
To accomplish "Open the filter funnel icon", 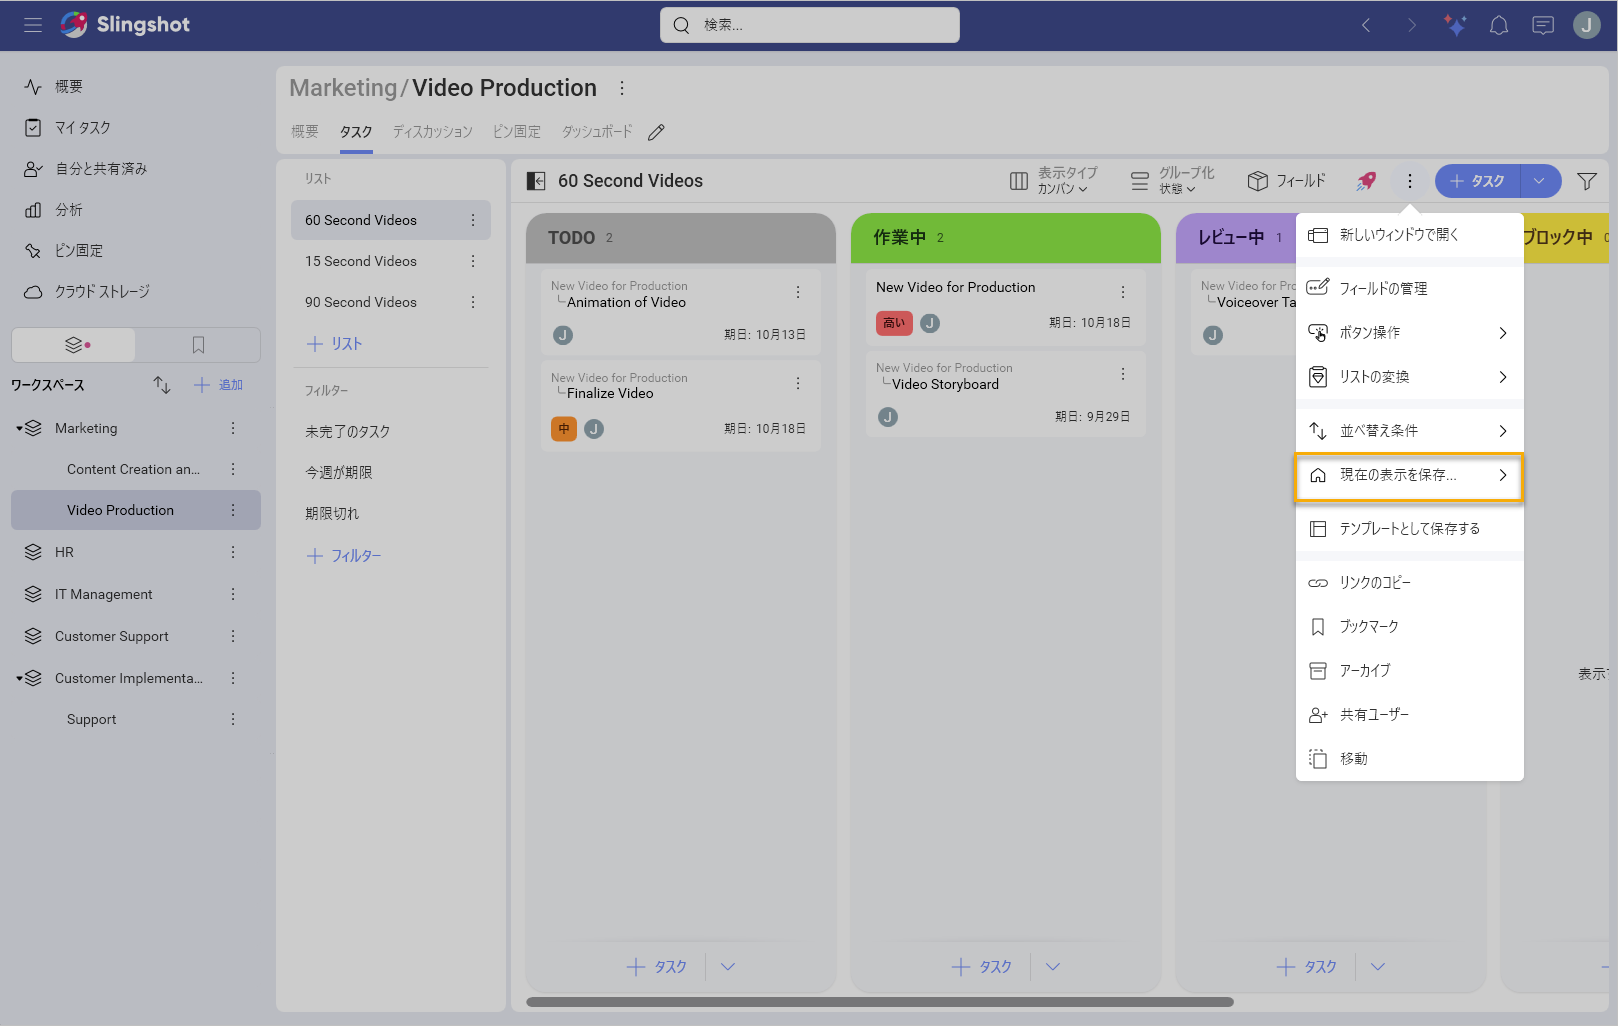I will [x=1586, y=181].
